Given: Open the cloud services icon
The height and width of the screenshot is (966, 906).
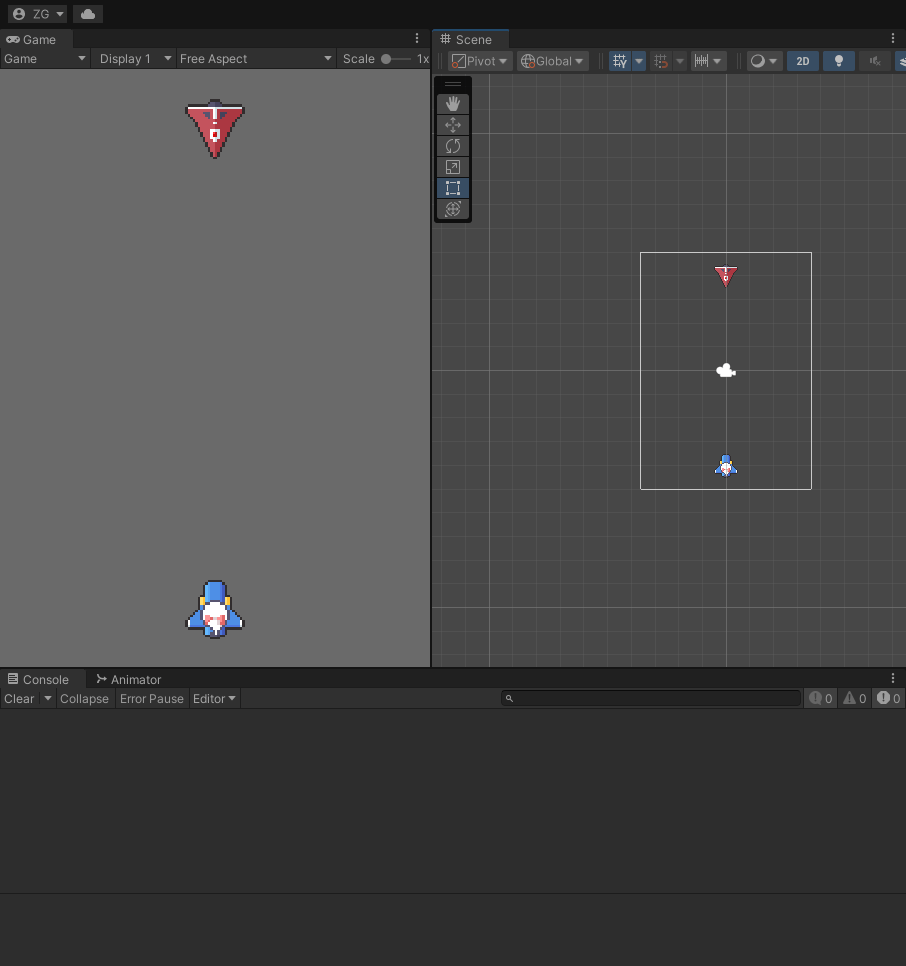Looking at the screenshot, I should point(87,14).
